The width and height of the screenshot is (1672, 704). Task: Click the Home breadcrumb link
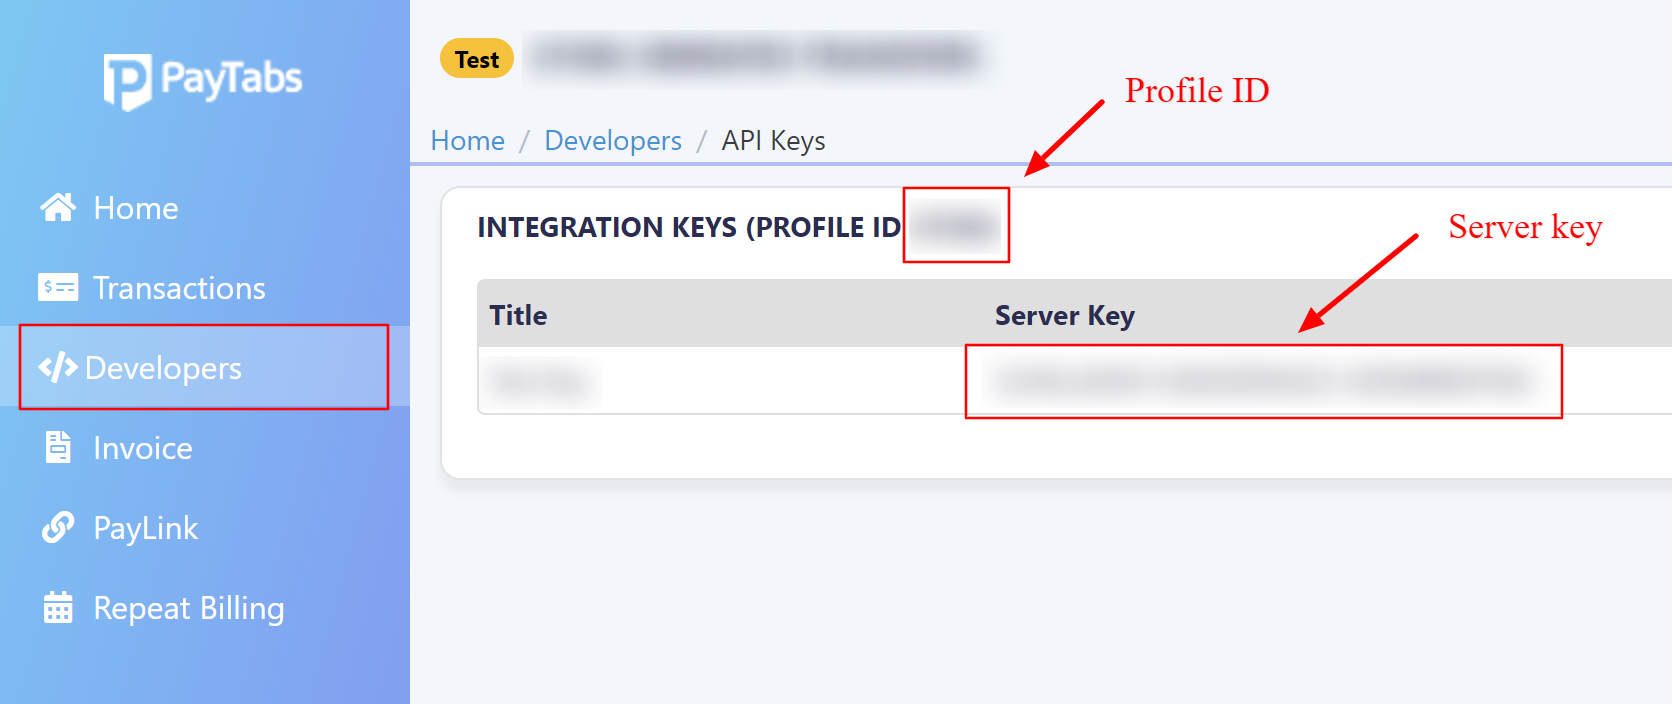468,141
